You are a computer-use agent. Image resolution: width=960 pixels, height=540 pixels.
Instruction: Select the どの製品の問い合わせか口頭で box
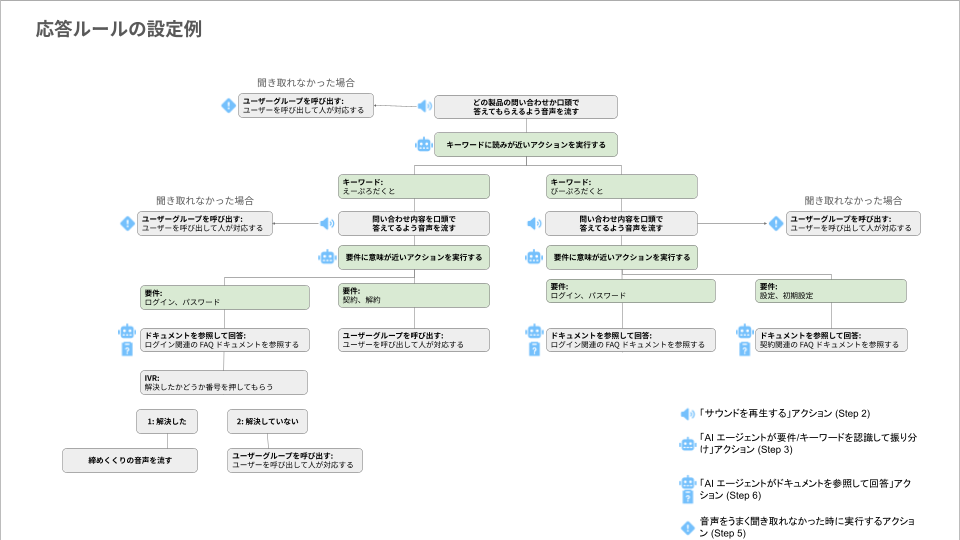coord(526,107)
